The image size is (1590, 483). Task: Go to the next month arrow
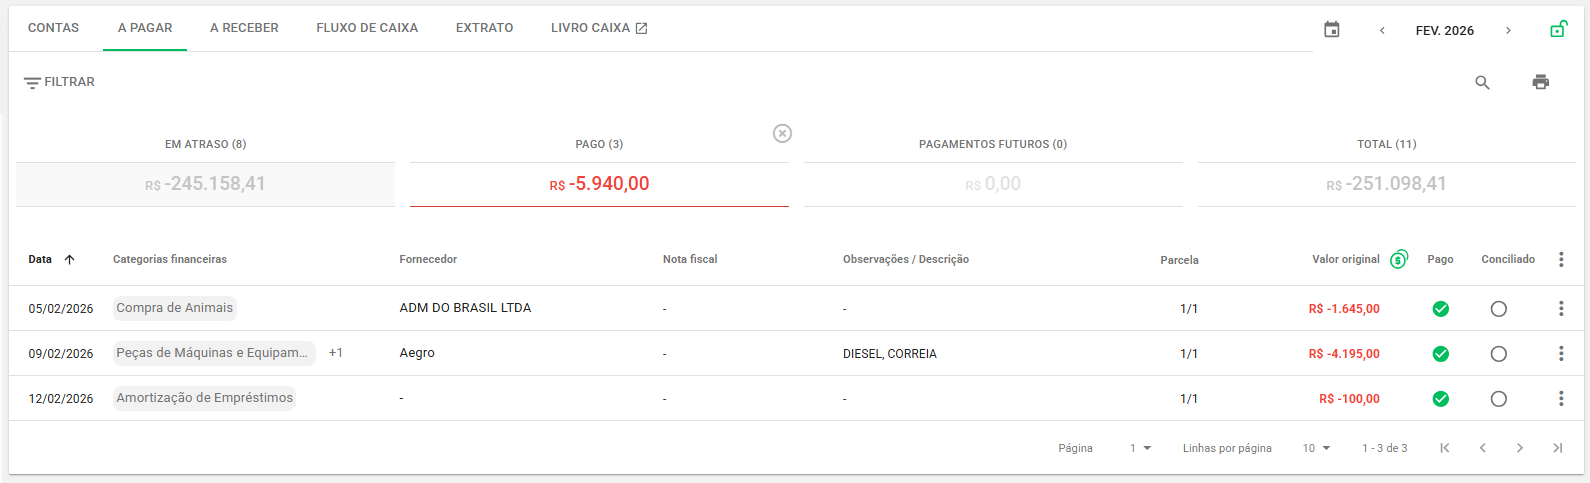(x=1508, y=30)
